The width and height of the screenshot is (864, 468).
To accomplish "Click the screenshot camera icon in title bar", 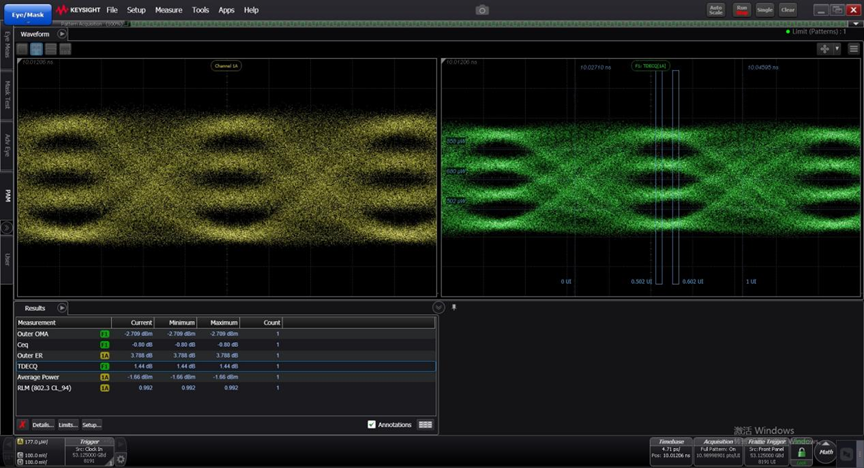I will coord(482,10).
